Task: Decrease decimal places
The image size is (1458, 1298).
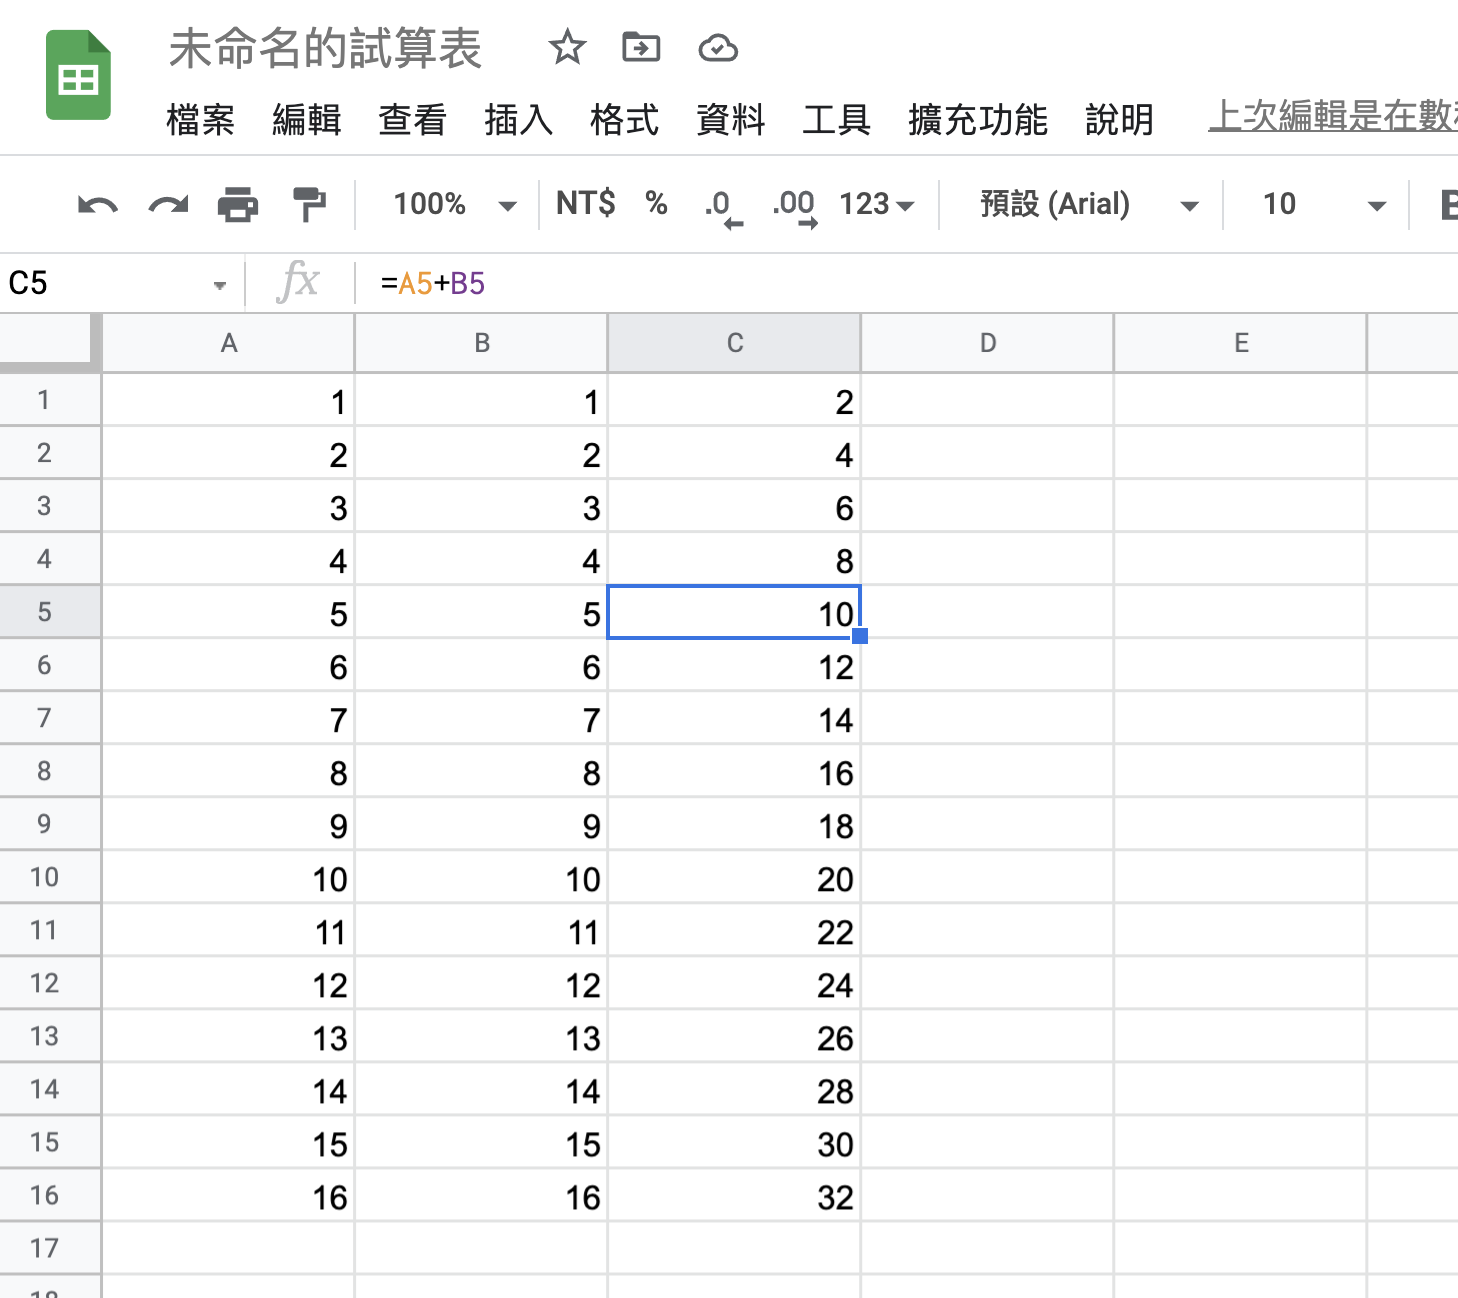Action: [722, 205]
